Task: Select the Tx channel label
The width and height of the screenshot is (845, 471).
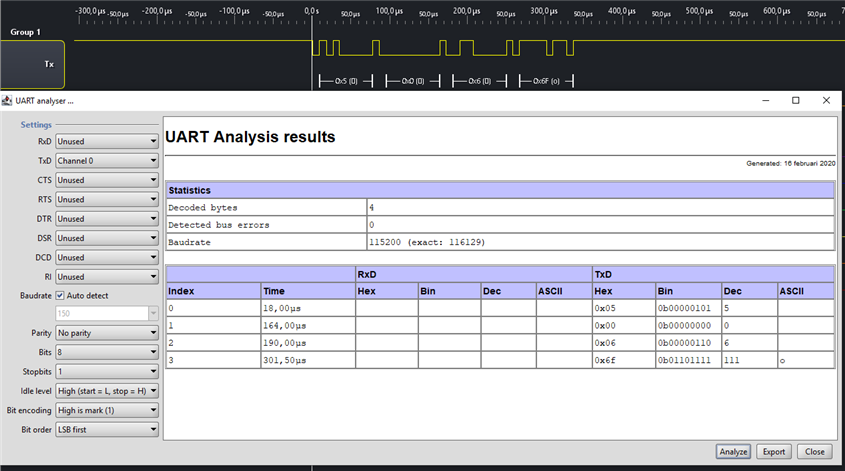Action: click(49, 64)
